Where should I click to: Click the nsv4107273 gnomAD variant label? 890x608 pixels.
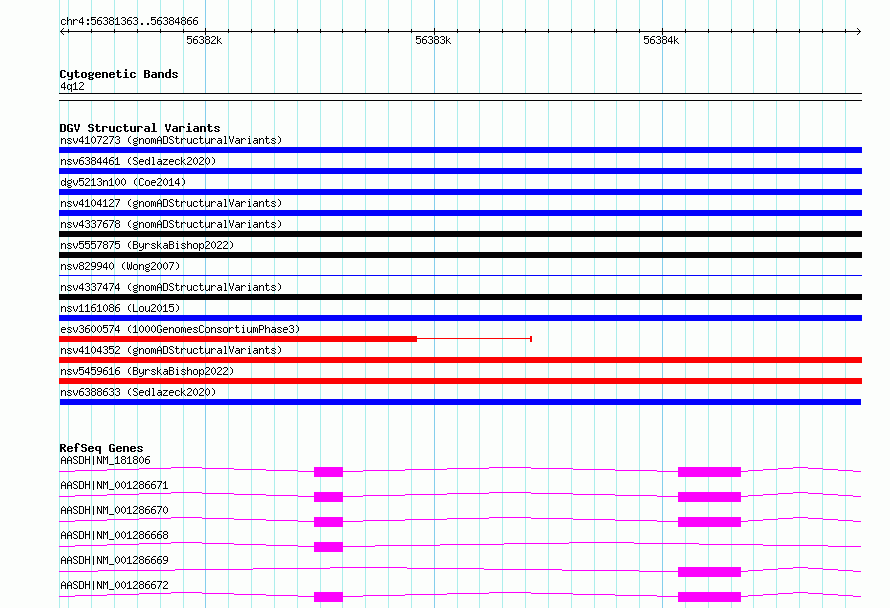(171, 140)
